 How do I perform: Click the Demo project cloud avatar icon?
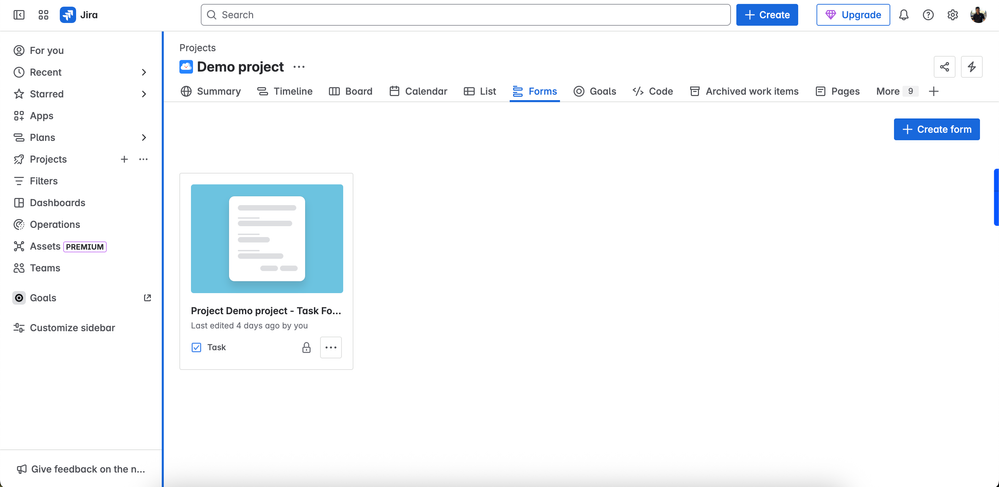[186, 67]
